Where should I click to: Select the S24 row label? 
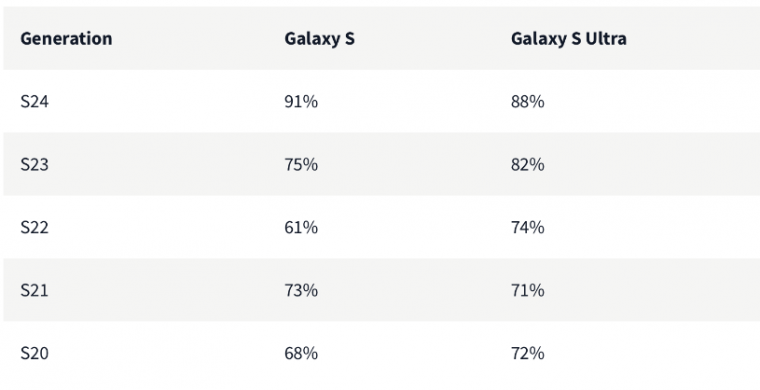tap(34, 102)
